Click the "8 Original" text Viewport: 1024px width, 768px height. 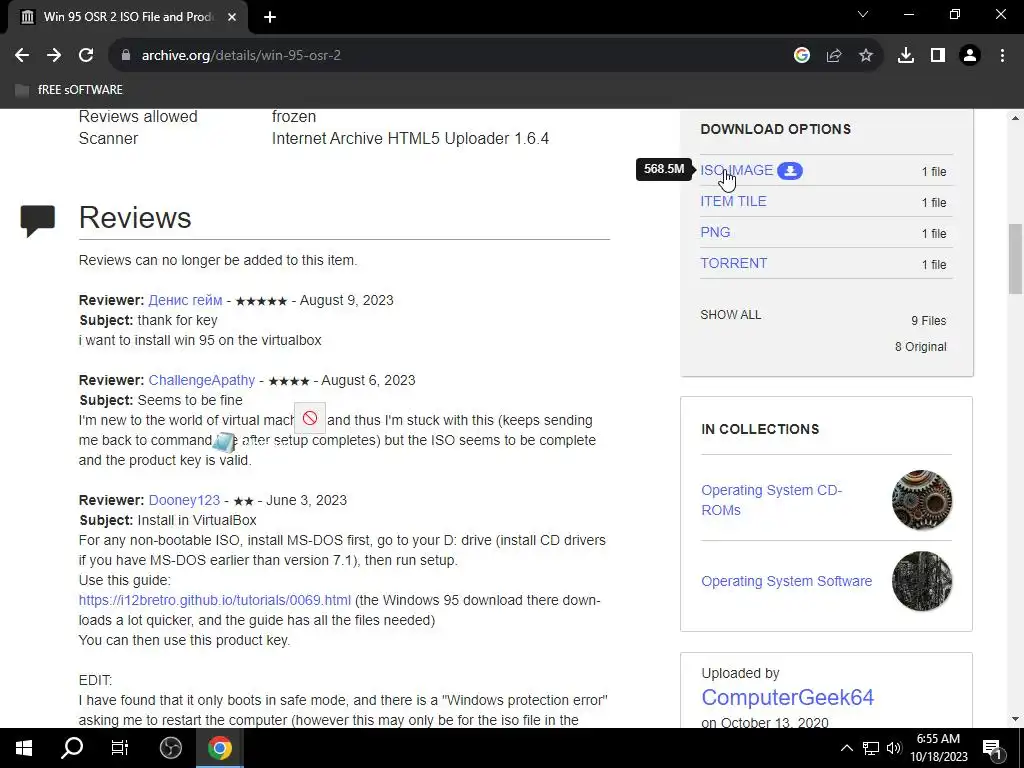pos(920,347)
